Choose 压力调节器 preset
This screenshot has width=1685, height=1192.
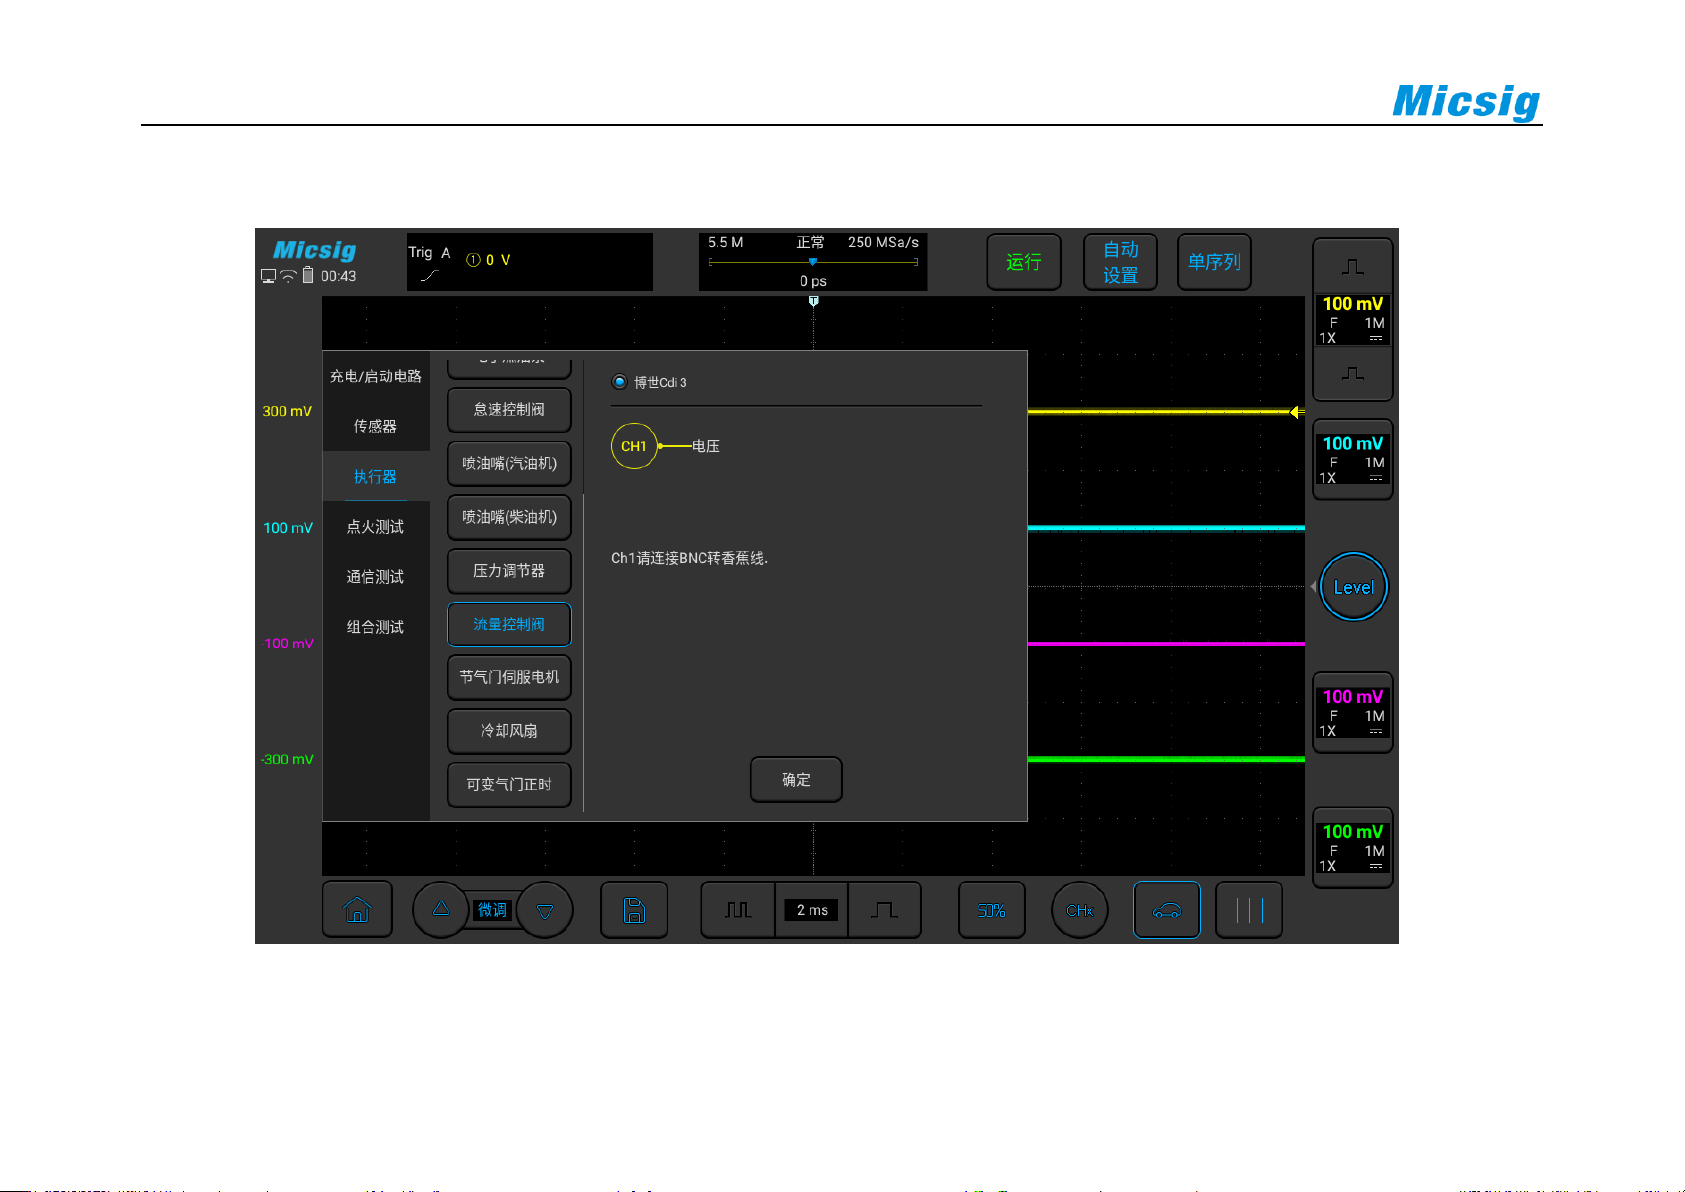pos(509,571)
